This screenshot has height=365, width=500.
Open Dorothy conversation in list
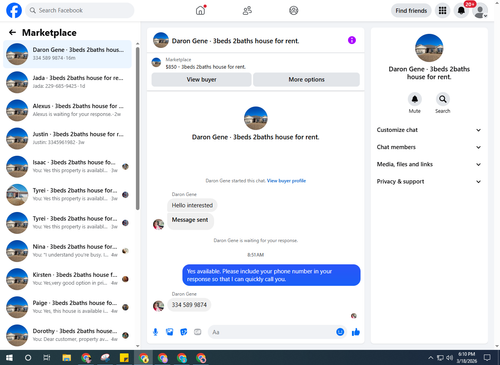pyautogui.click(x=67, y=335)
